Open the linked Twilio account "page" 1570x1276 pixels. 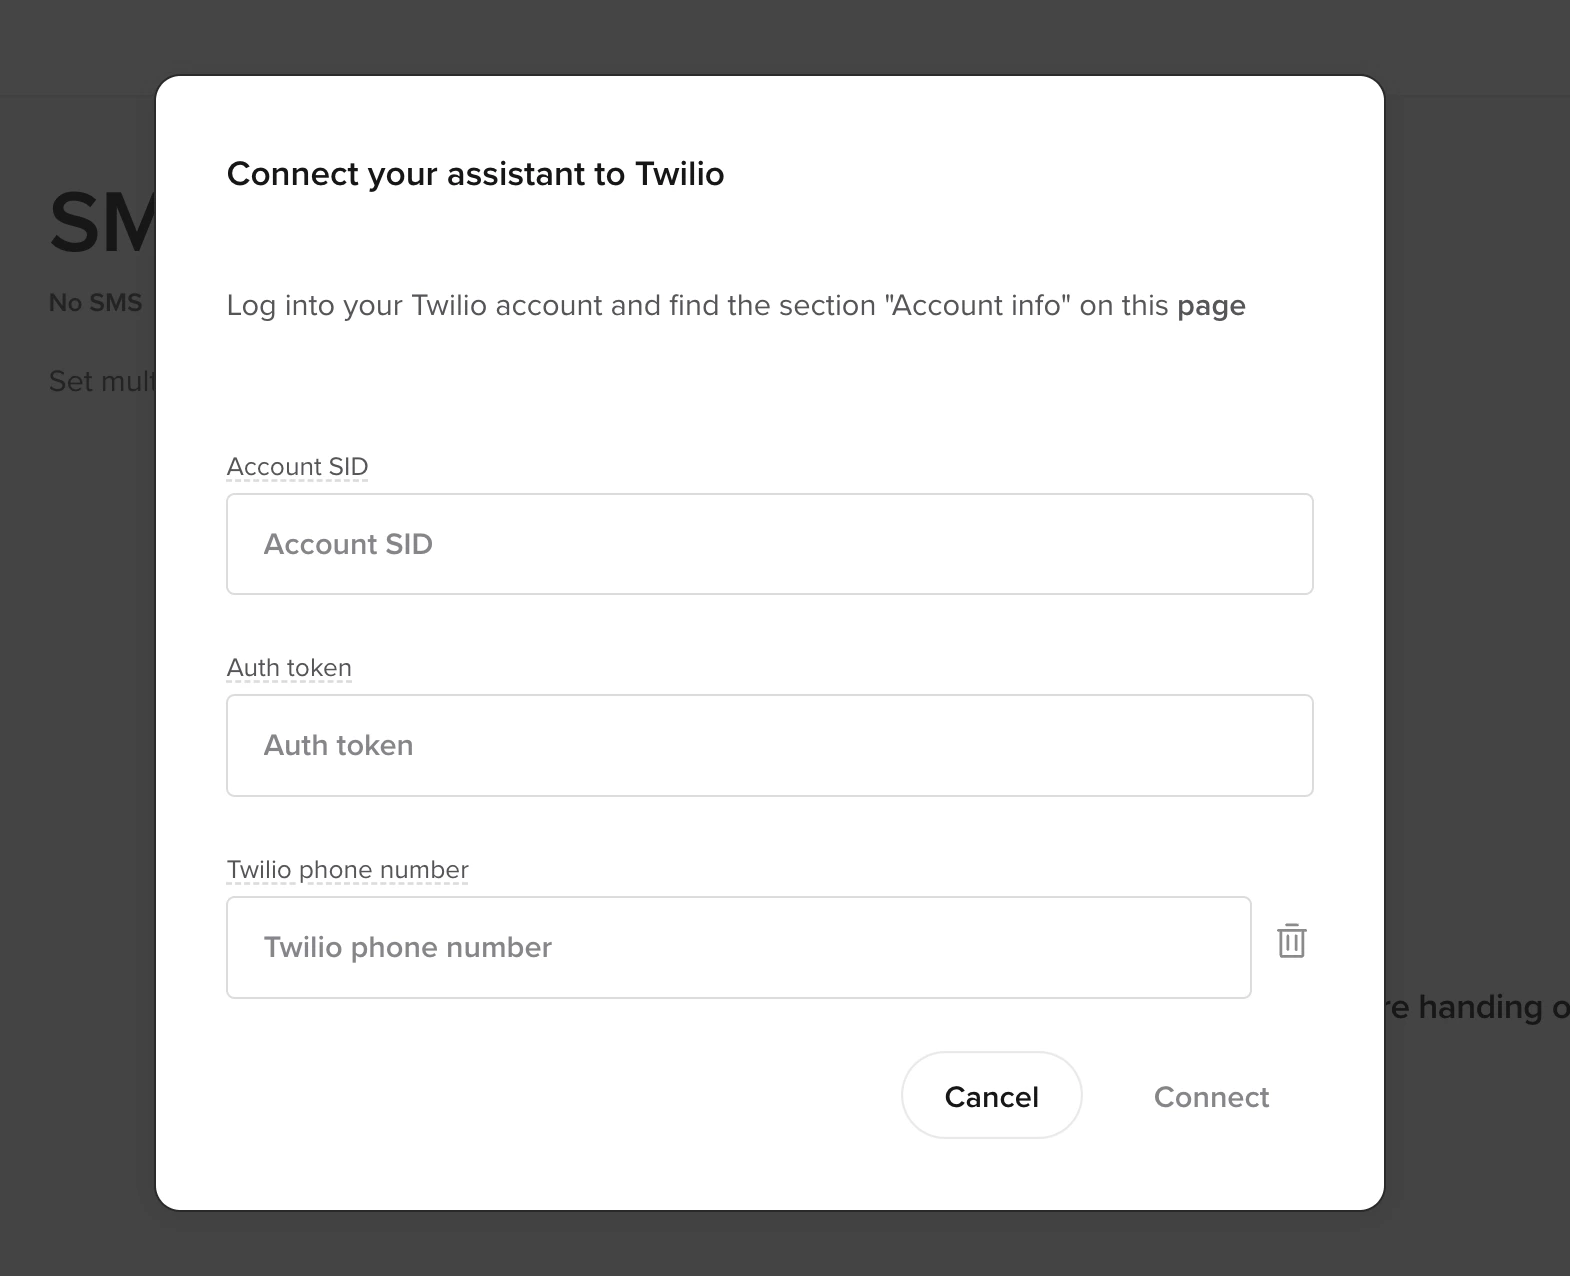click(1212, 306)
